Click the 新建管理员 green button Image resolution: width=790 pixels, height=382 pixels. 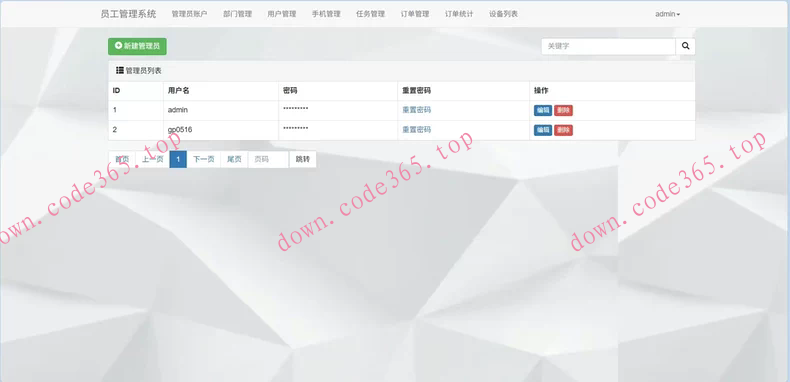(137, 46)
